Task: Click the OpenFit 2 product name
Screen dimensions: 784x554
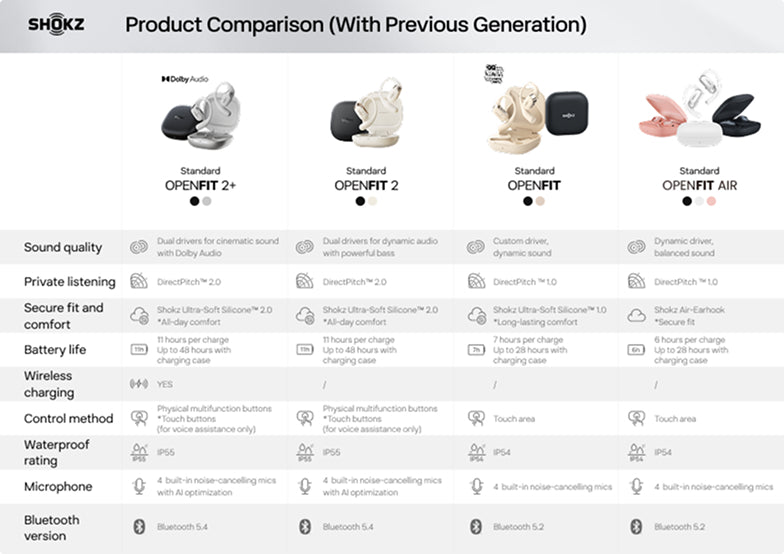Action: click(366, 185)
